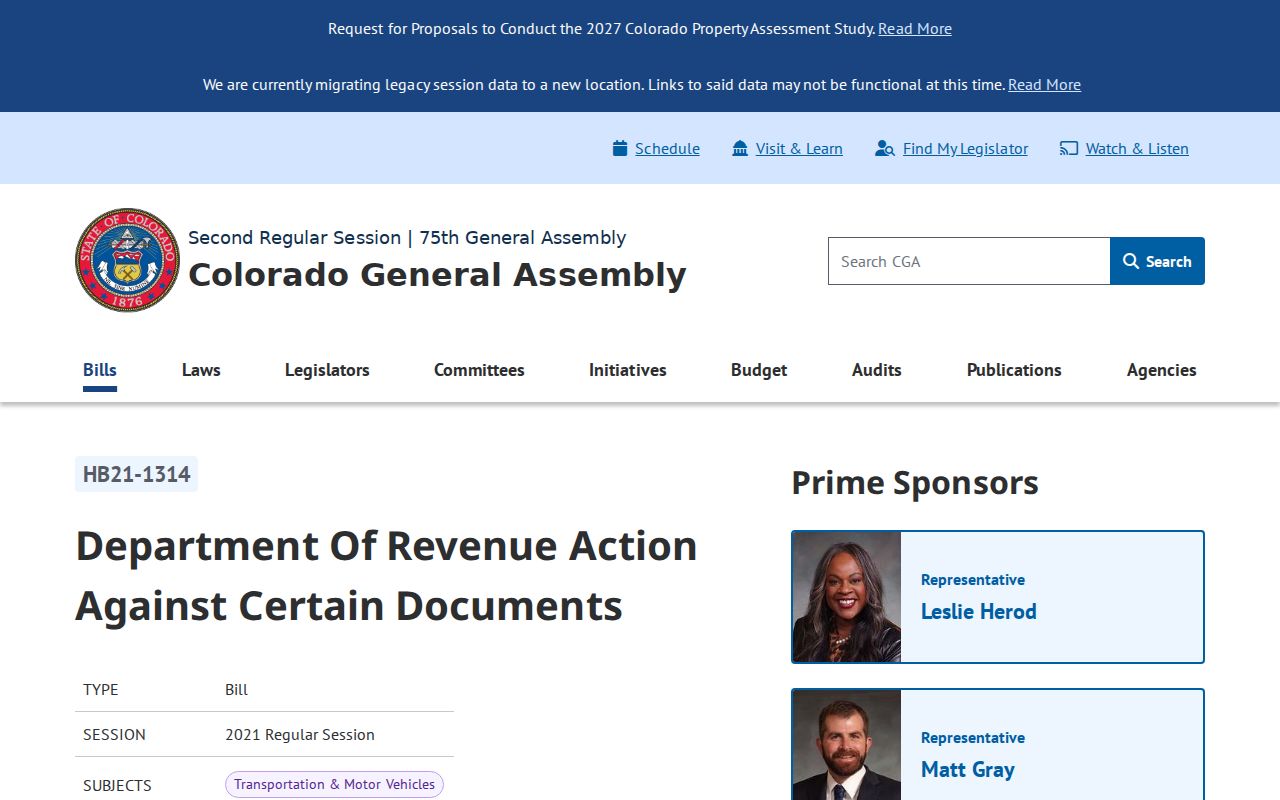Open the Legislators menu item

(327, 370)
